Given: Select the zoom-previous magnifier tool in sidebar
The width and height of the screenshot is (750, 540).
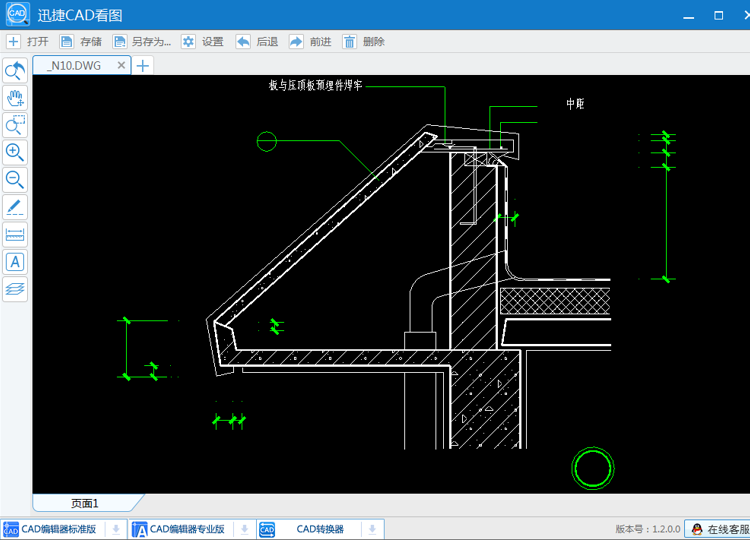Looking at the screenshot, I should point(15,71).
